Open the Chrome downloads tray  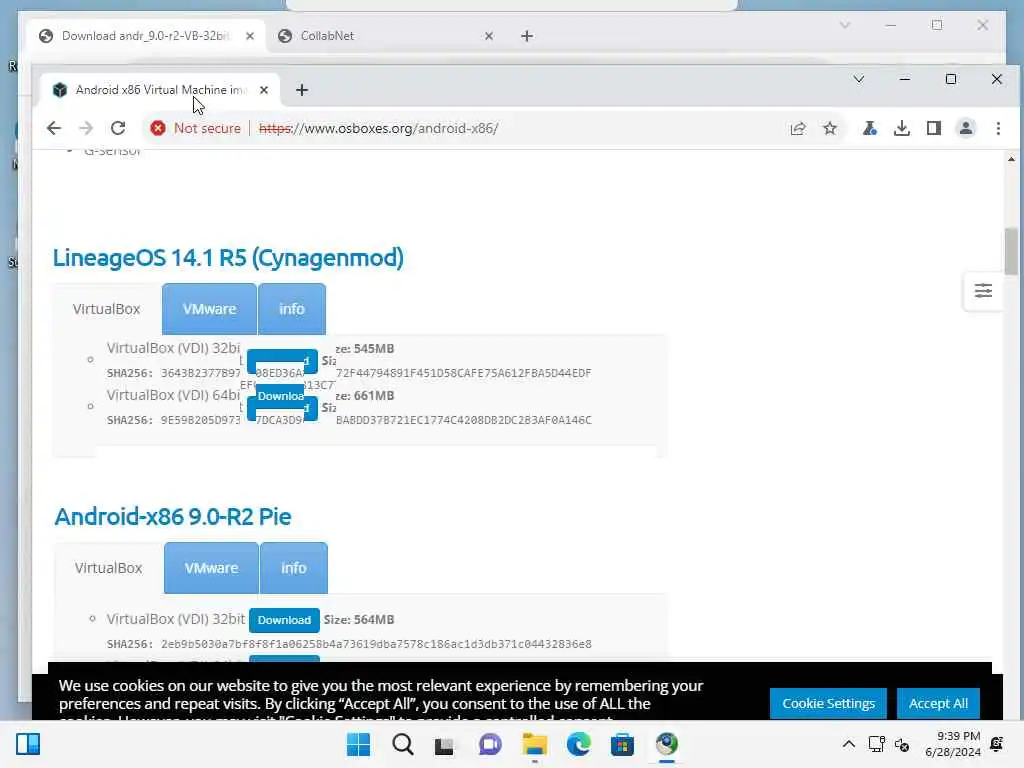(x=902, y=129)
